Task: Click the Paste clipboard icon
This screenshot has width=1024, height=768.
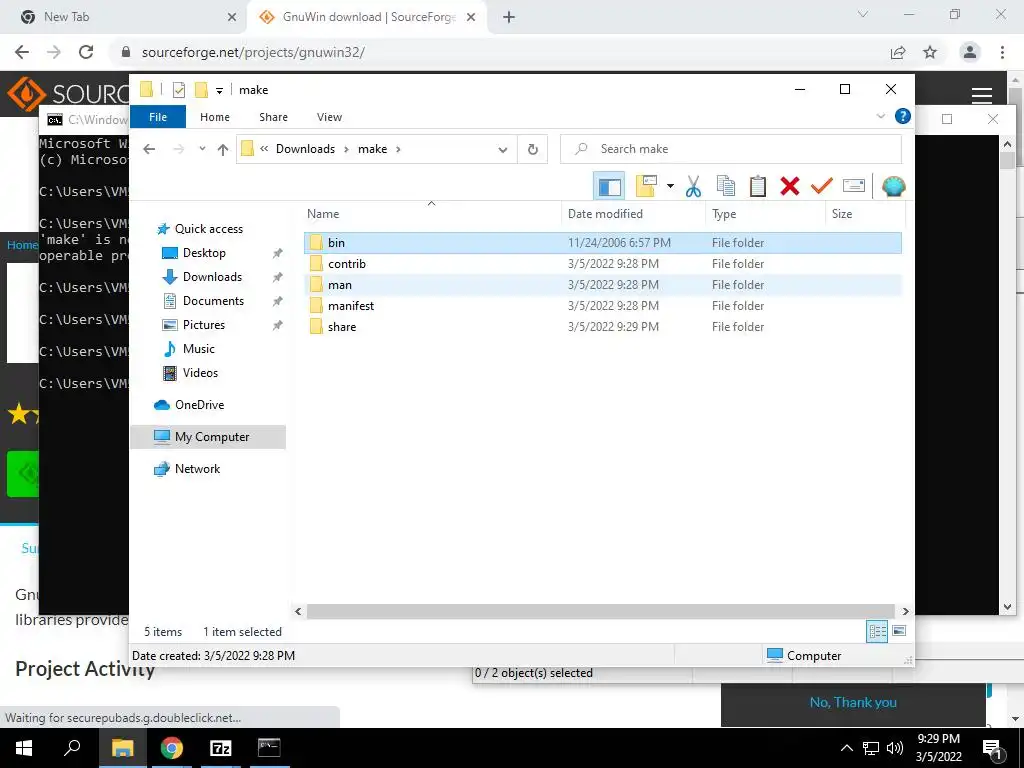Action: 758,187
